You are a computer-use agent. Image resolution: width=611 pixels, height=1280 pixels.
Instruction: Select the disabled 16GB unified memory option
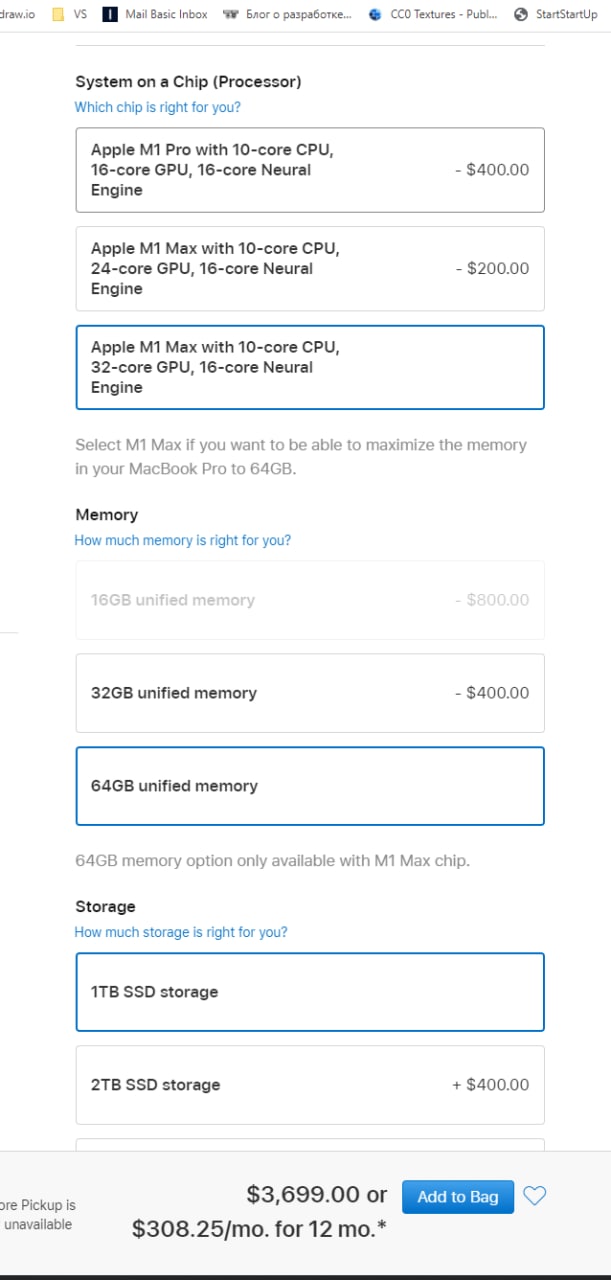click(310, 600)
